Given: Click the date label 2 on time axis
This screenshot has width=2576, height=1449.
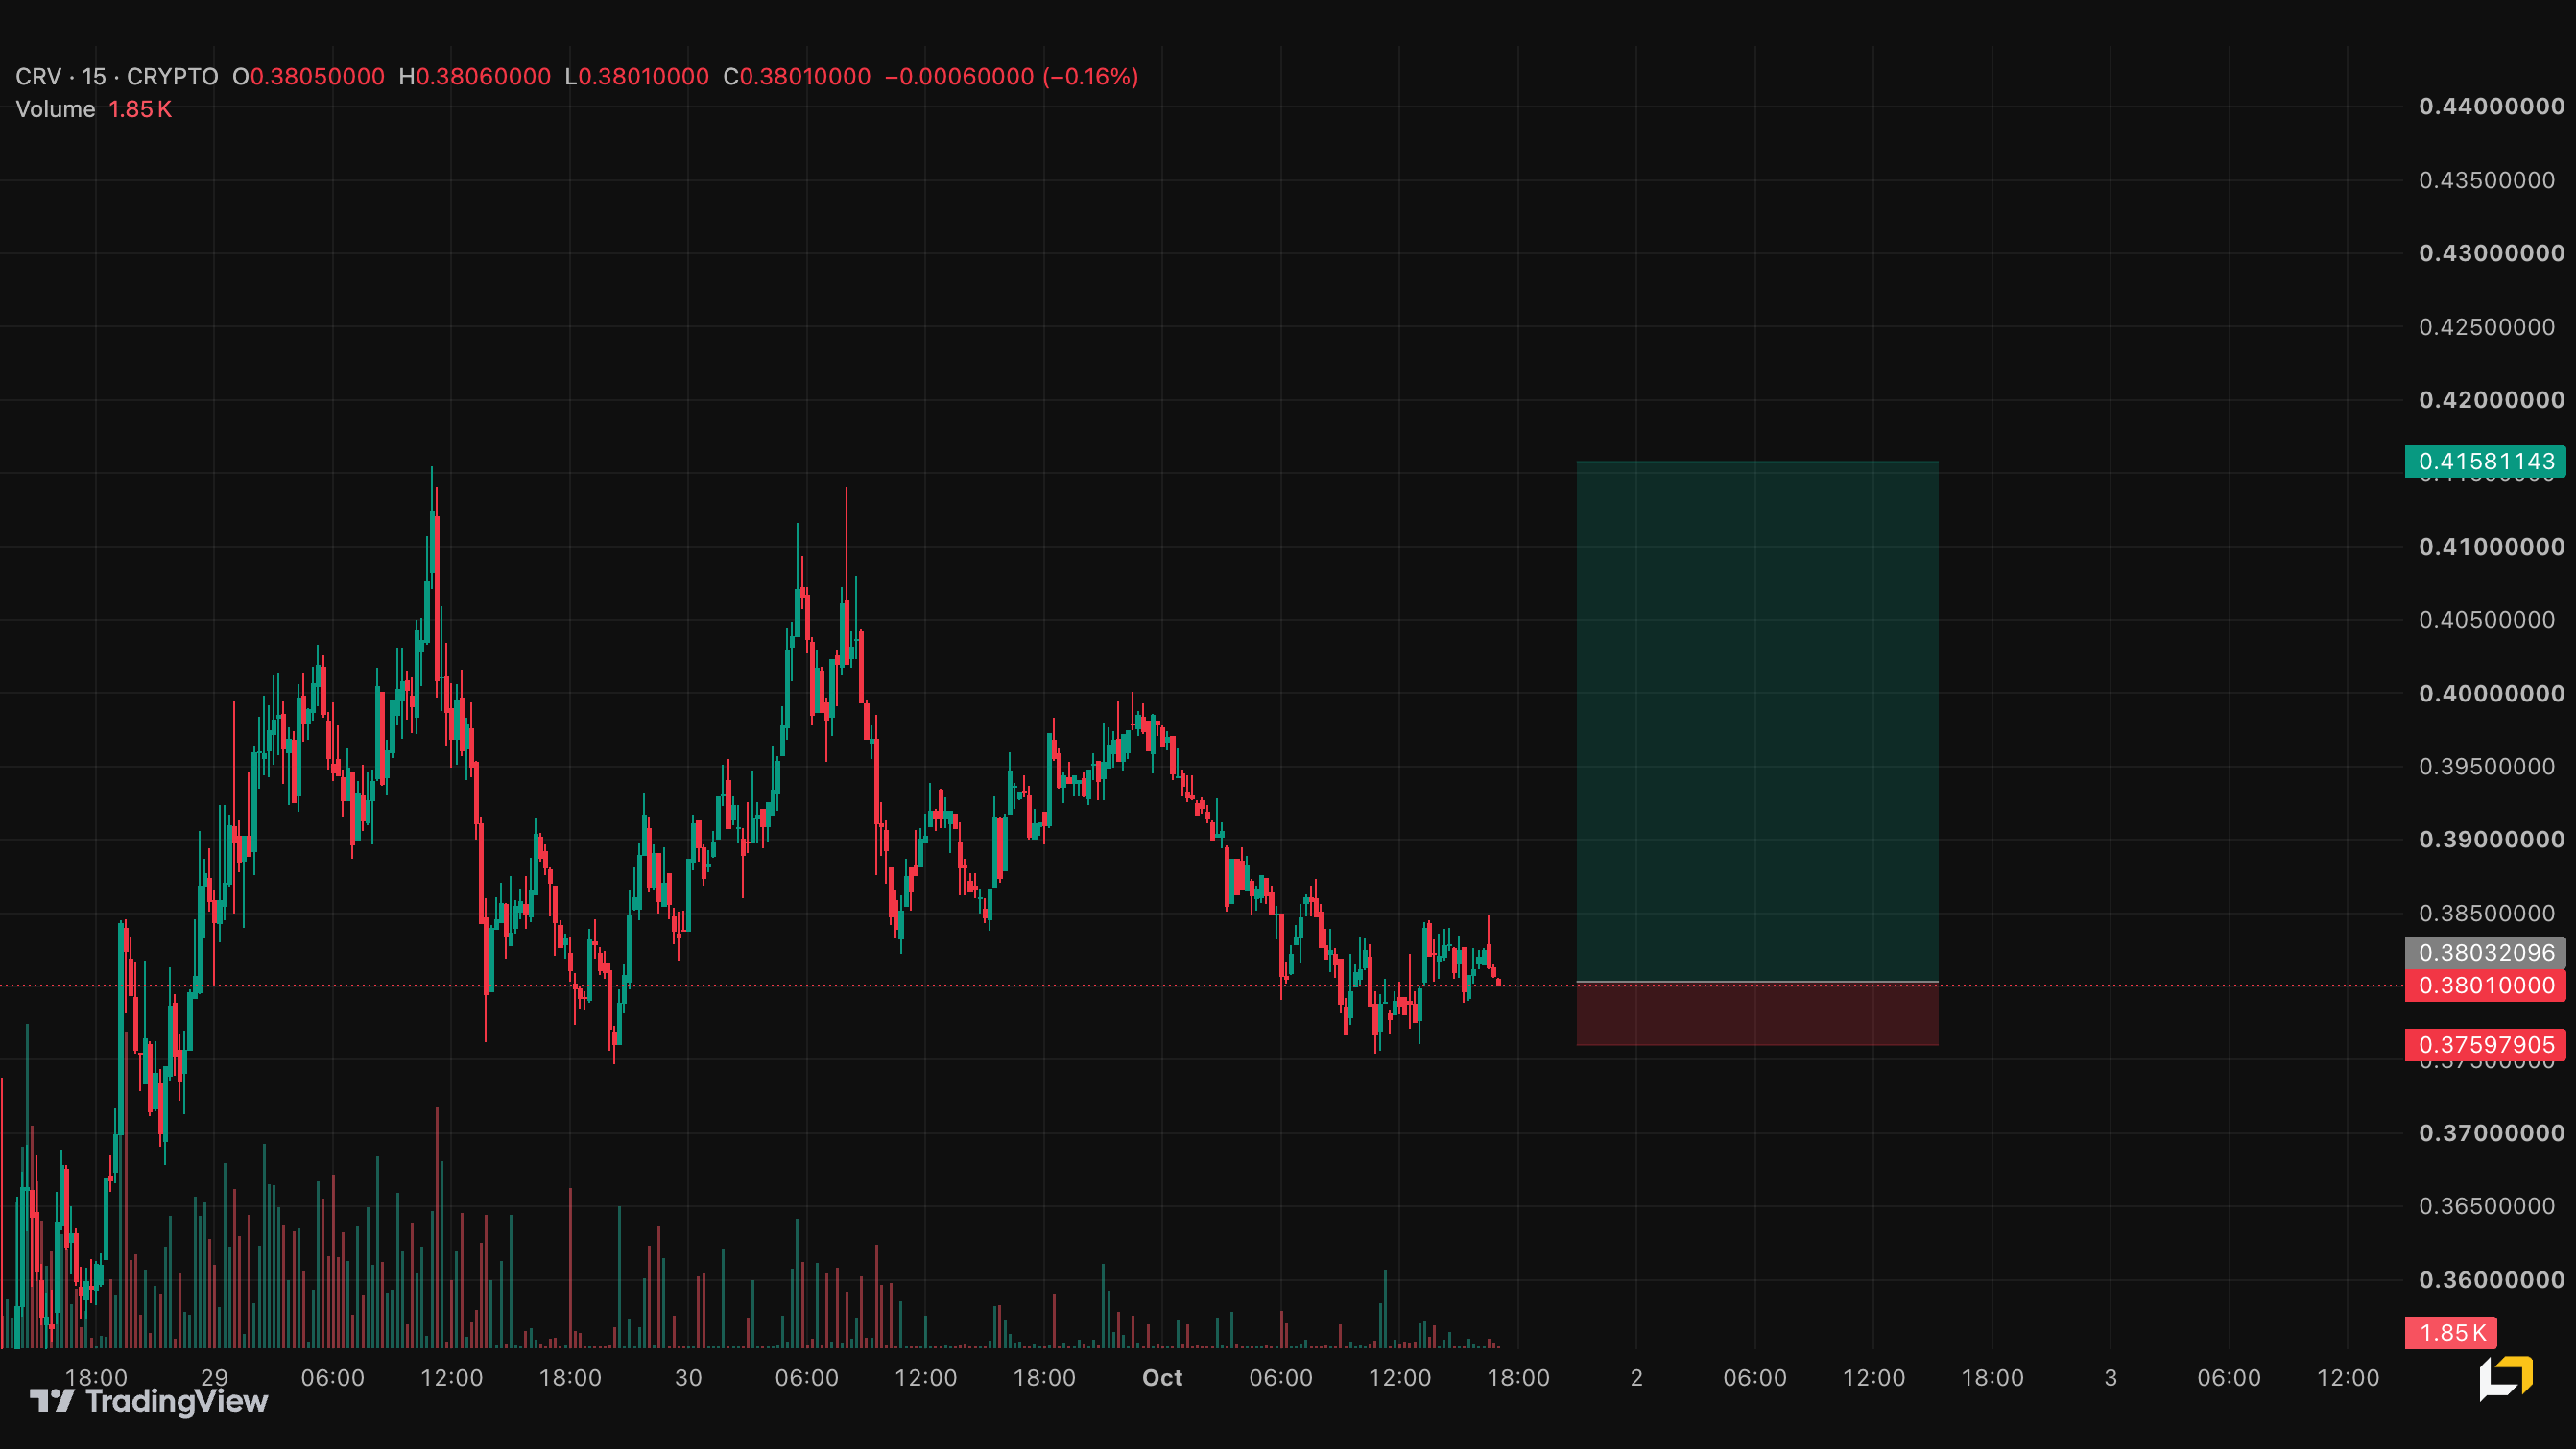Looking at the screenshot, I should (x=1637, y=1378).
